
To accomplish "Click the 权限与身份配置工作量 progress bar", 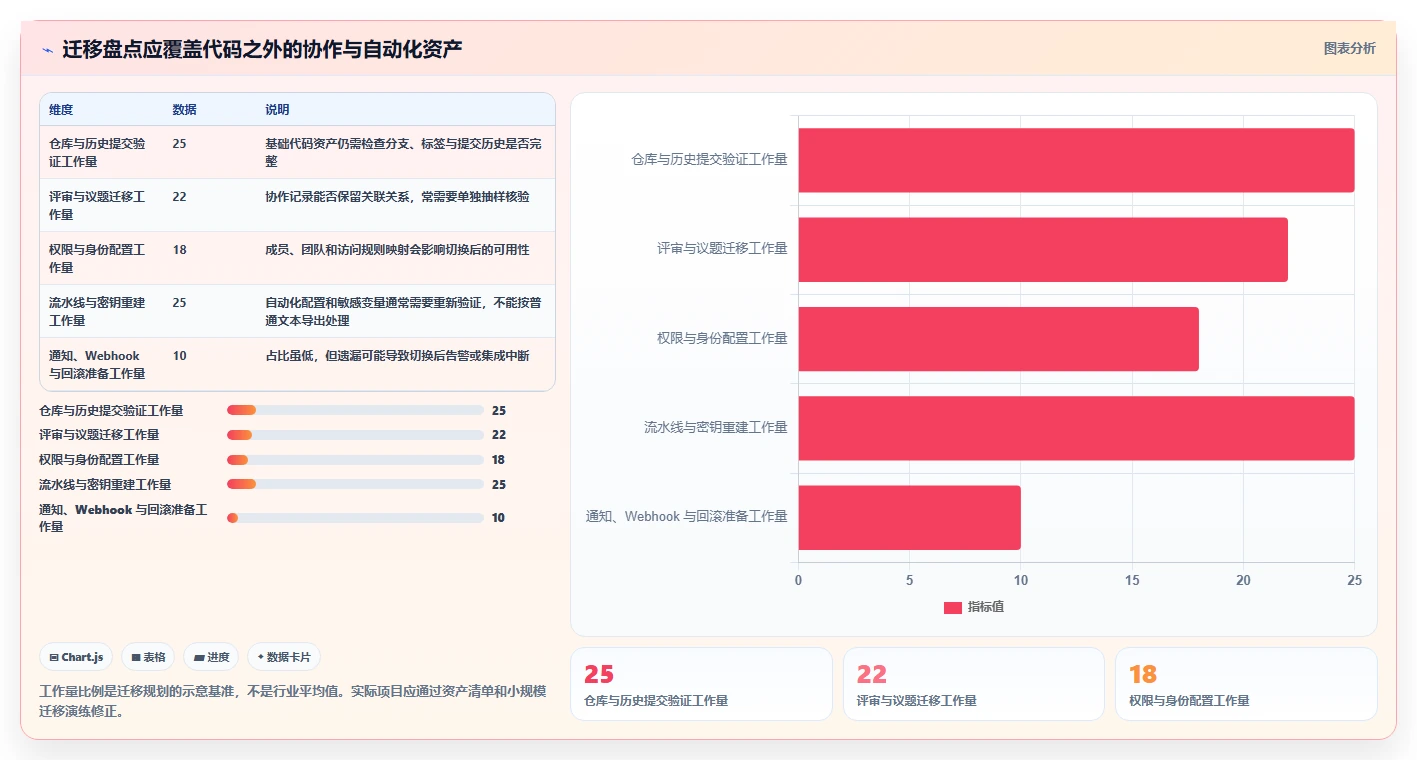I will [355, 460].
